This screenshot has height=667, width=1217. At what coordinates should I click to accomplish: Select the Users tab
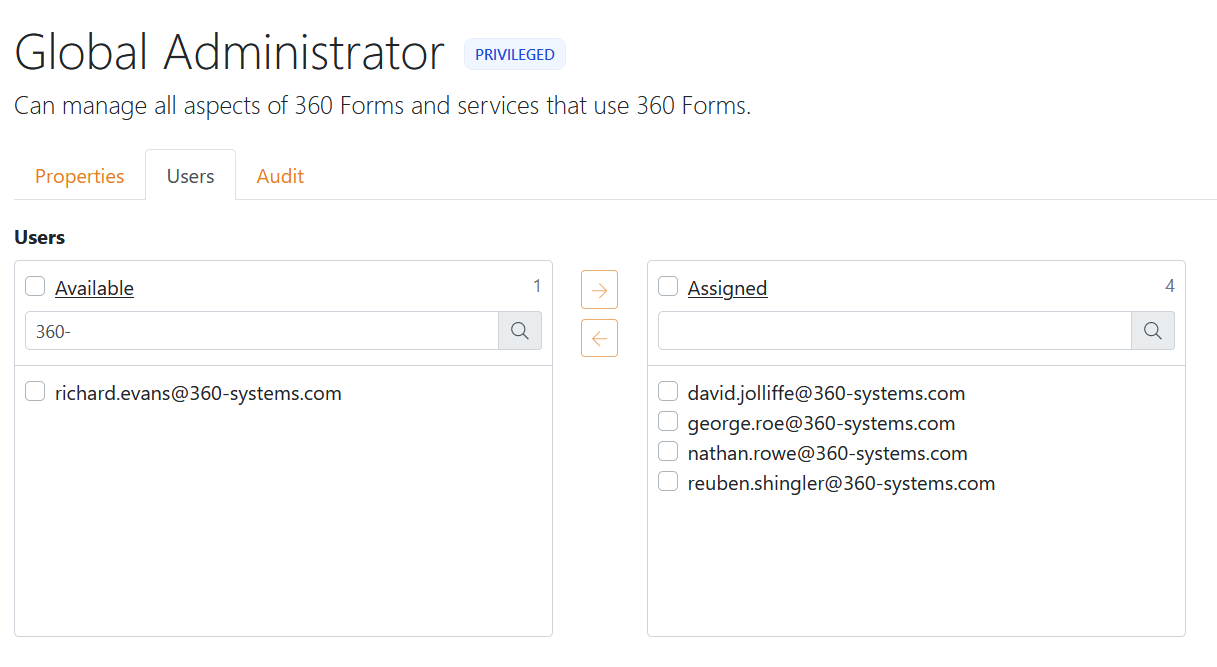tap(190, 176)
